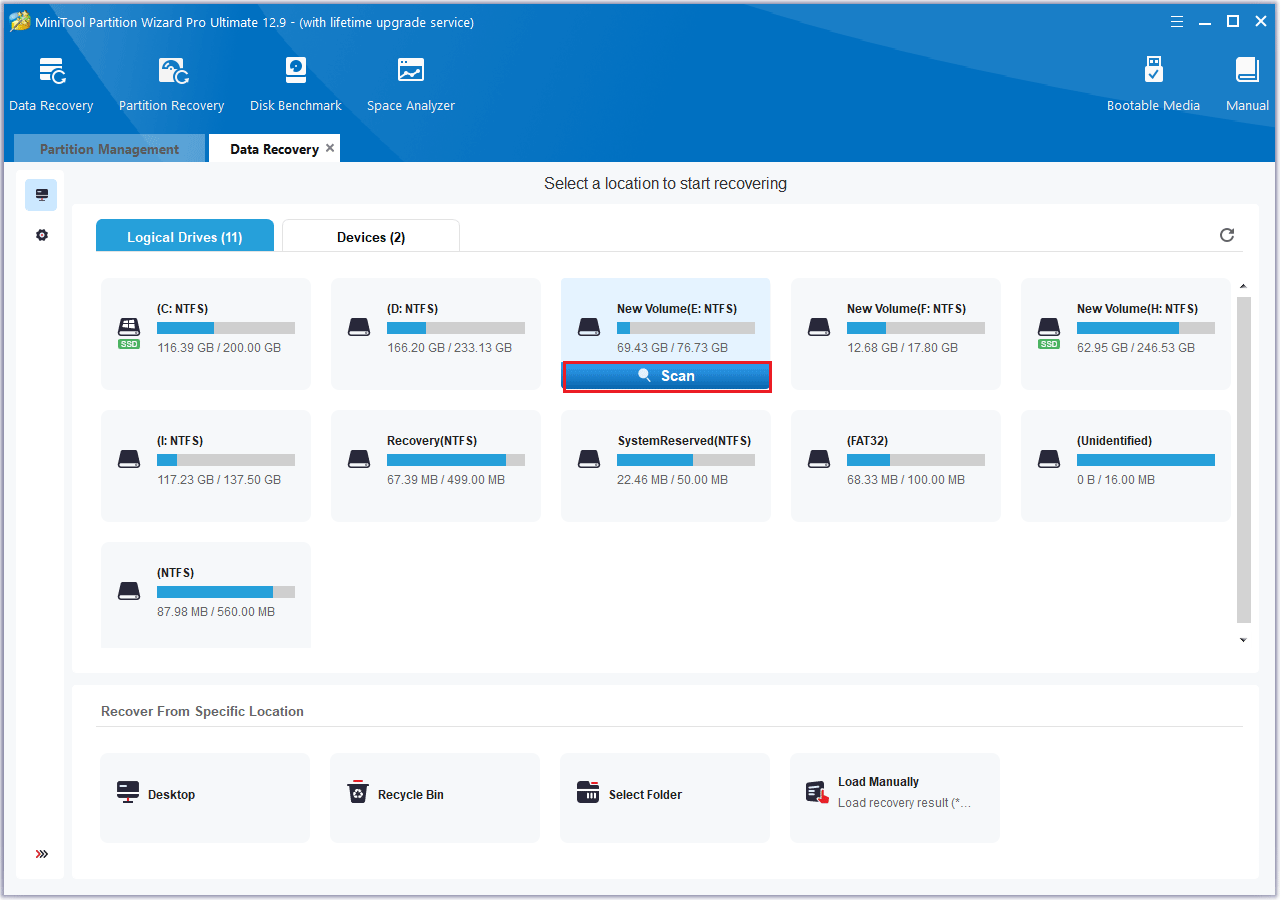
Task: Open Disk Benchmark tool
Action: pyautogui.click(x=296, y=84)
